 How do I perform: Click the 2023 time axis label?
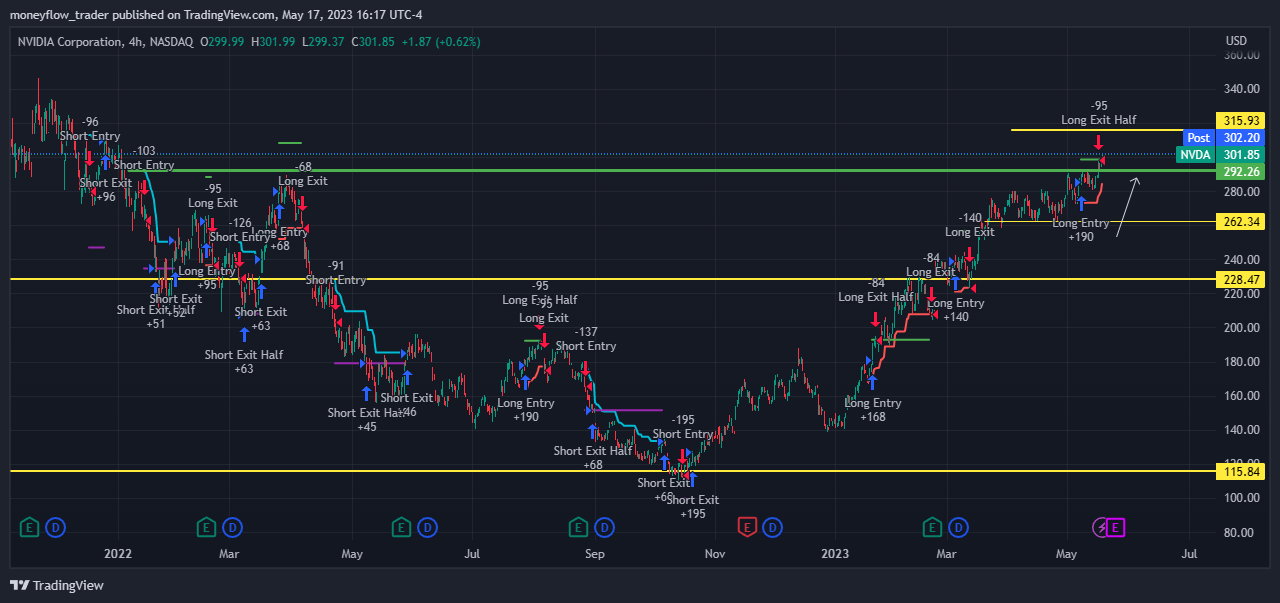tap(835, 552)
